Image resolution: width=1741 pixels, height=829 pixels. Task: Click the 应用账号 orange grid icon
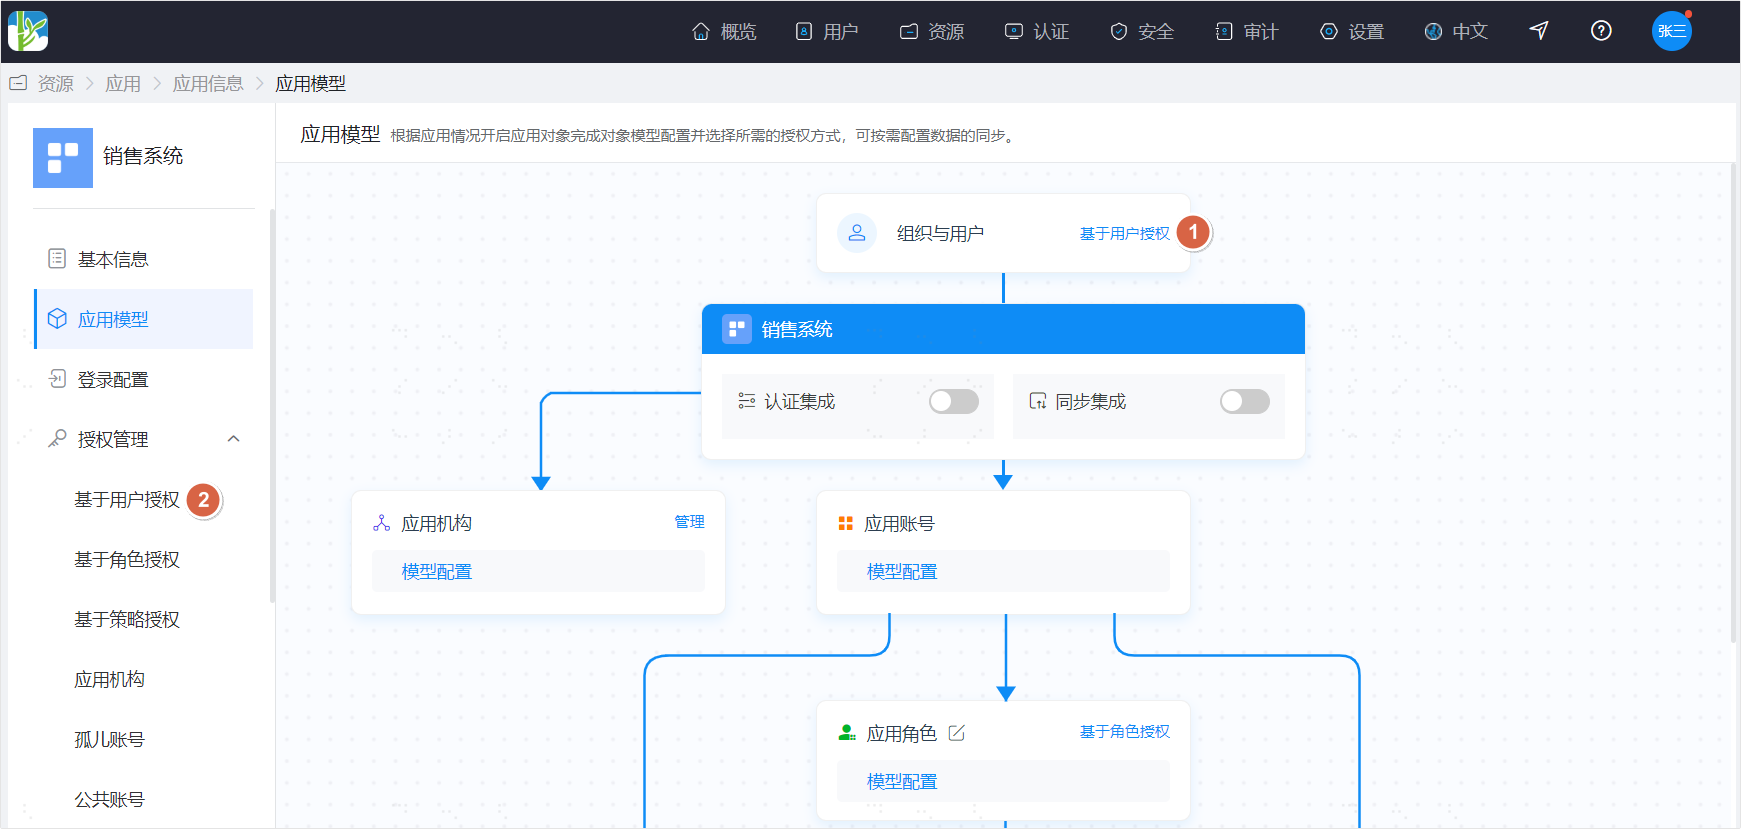click(846, 523)
